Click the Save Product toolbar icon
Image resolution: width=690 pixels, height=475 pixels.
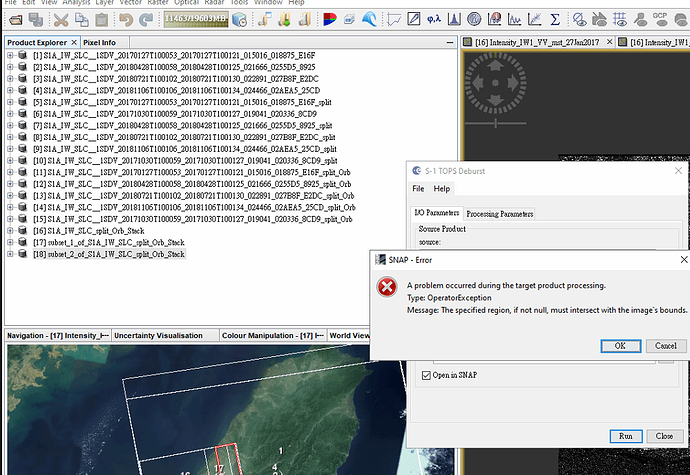(36, 20)
